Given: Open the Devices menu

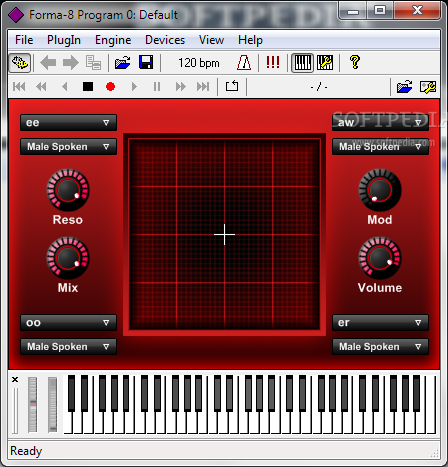Looking at the screenshot, I should (165, 40).
